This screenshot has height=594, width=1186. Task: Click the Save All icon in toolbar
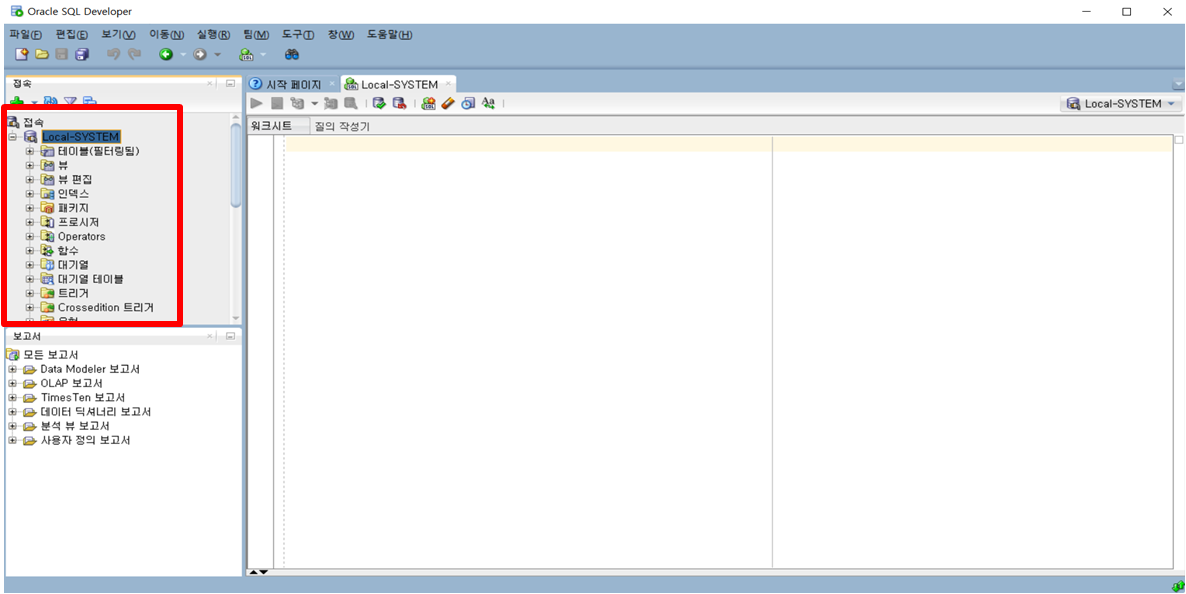(82, 54)
